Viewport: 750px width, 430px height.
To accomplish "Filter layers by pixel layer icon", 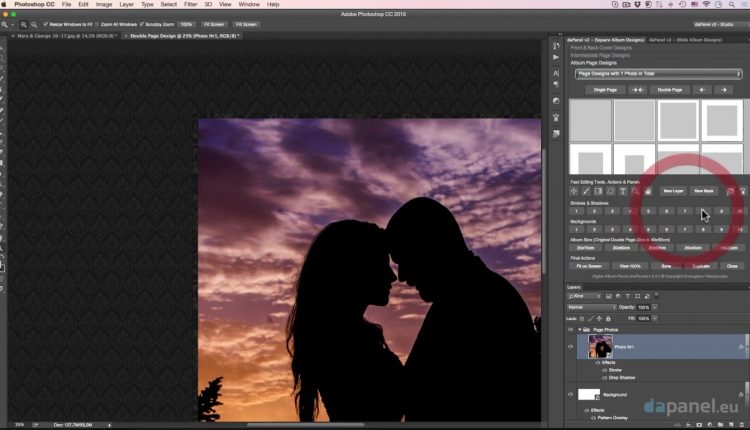I will pos(608,297).
